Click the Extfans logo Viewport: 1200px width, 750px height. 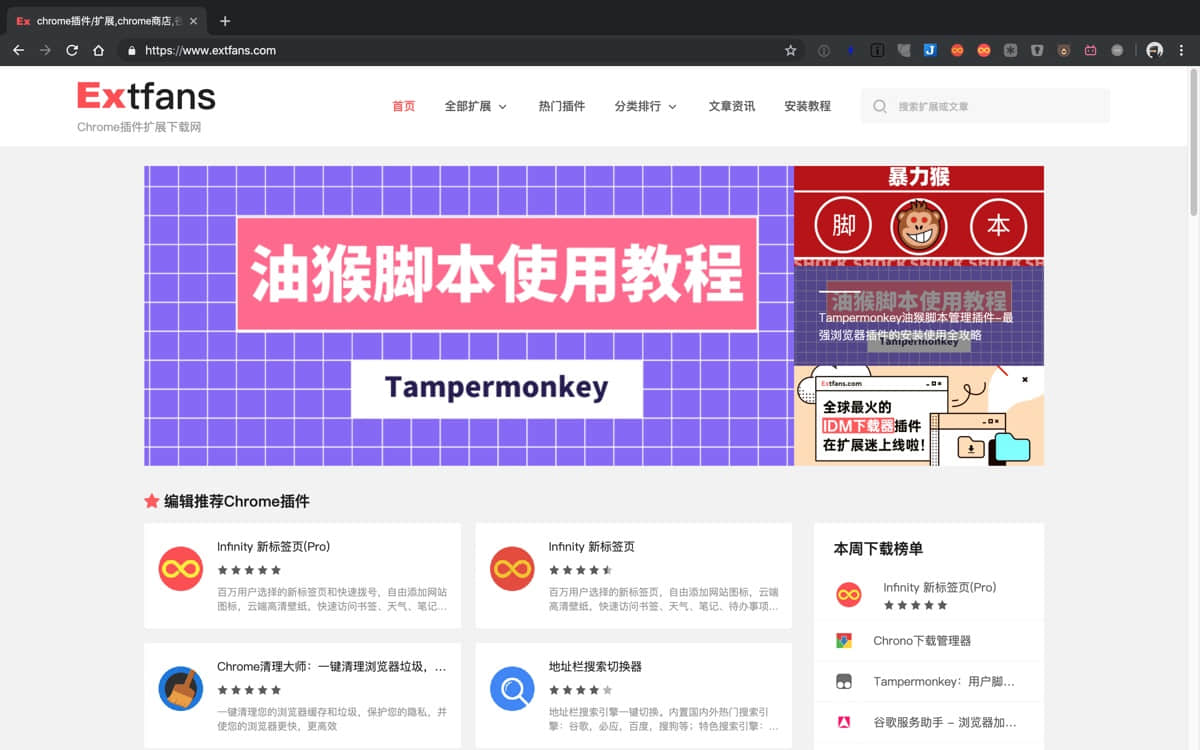pyautogui.click(x=146, y=96)
